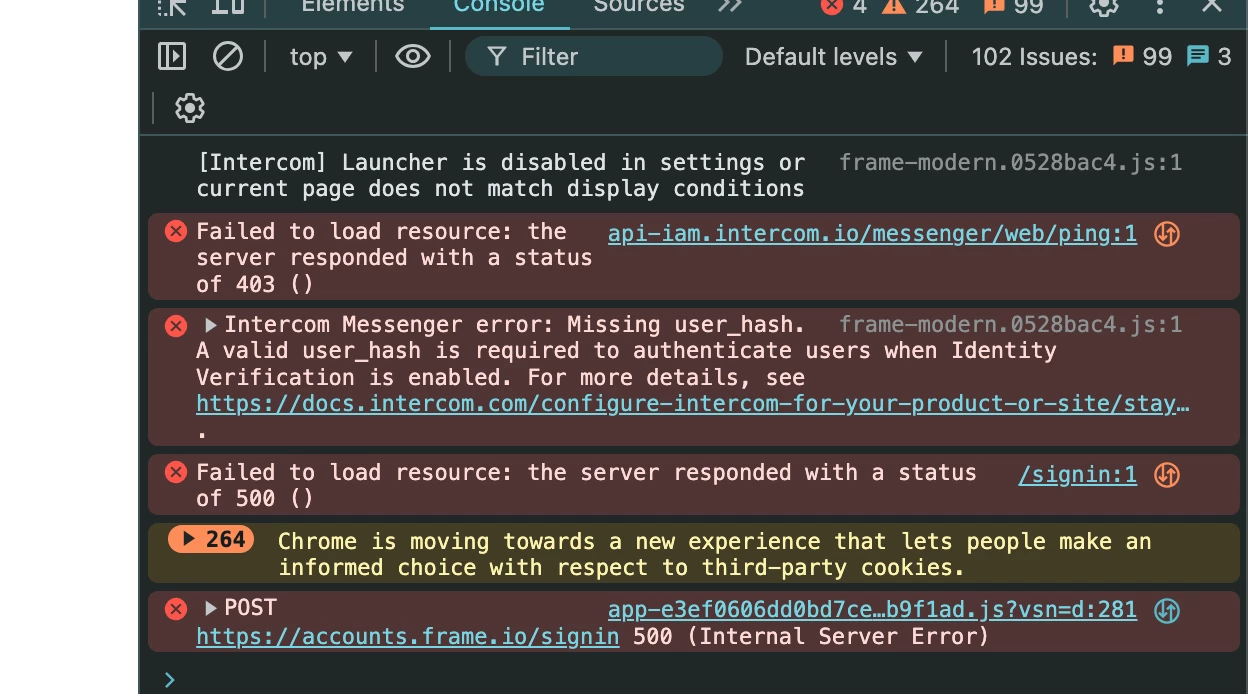Screen dimensions: 1248x694
Task: Toggle the console sidebar panel
Action: (172, 56)
